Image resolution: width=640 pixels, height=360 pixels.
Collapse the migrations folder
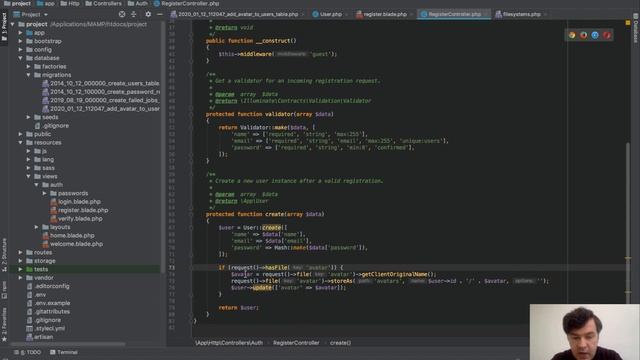(x=29, y=75)
